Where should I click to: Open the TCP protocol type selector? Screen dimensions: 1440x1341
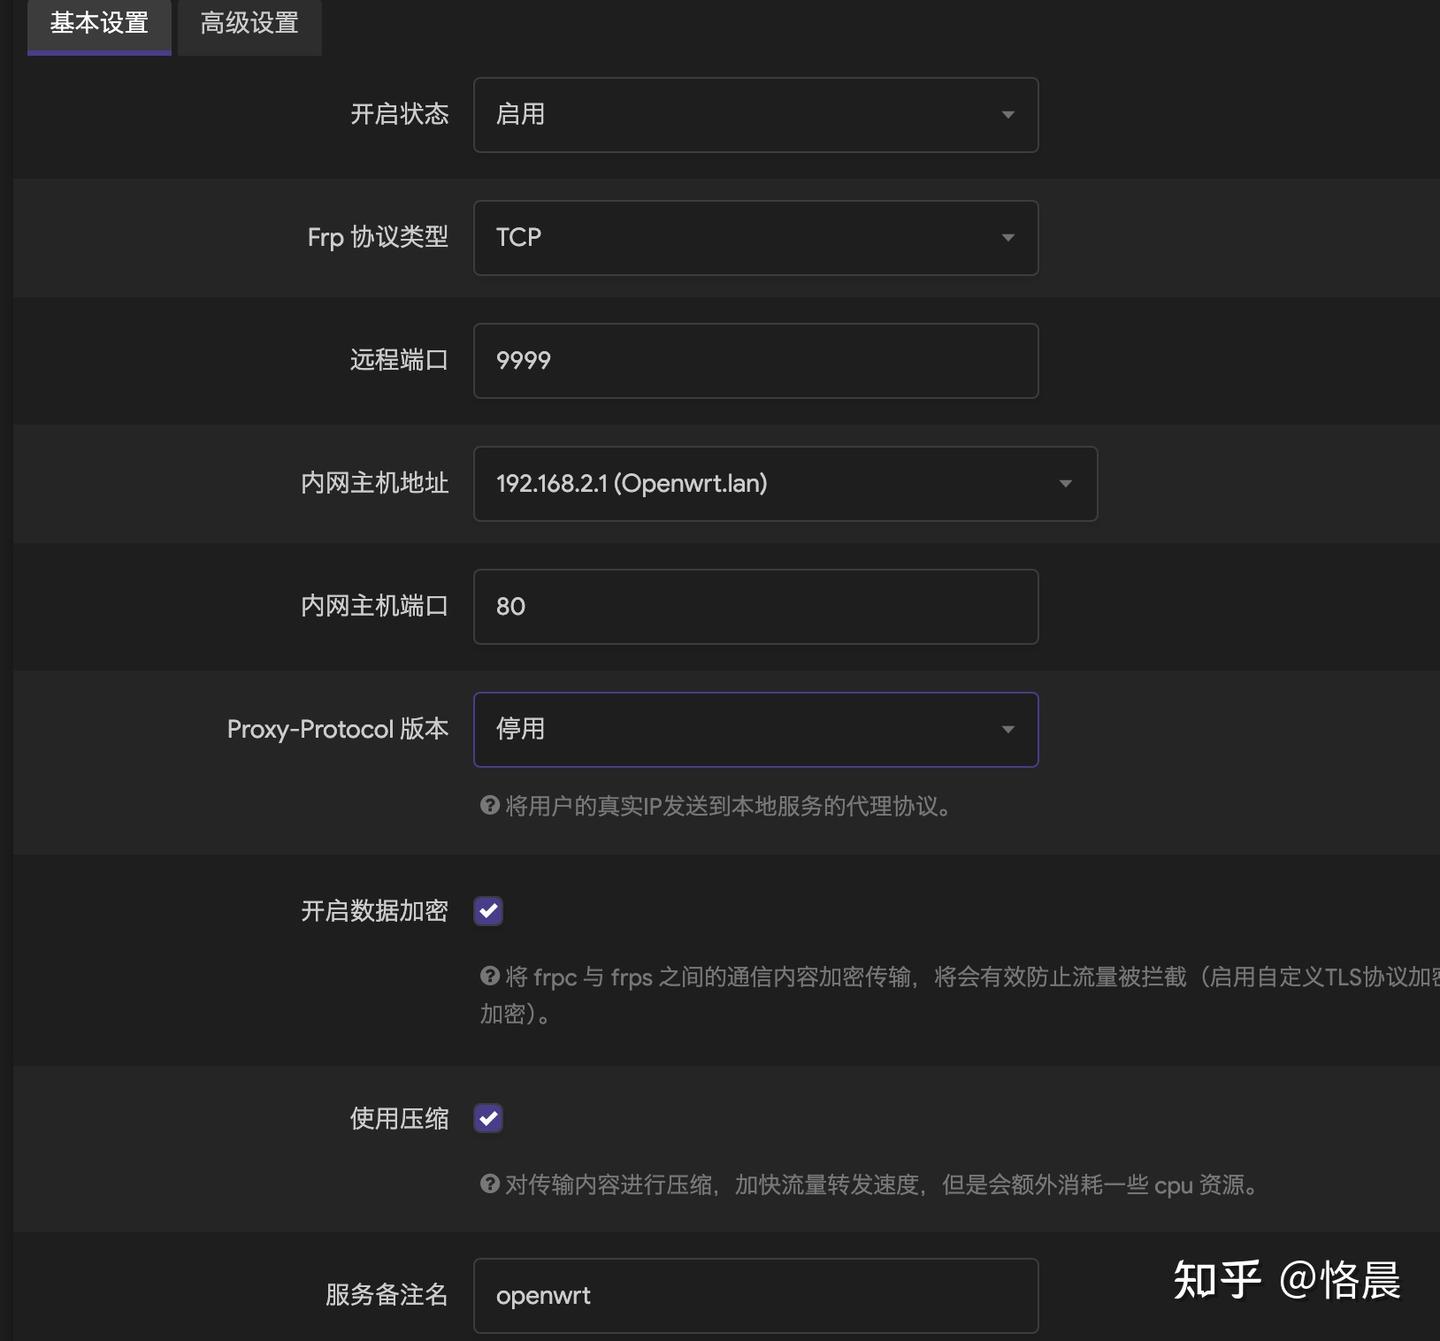755,238
